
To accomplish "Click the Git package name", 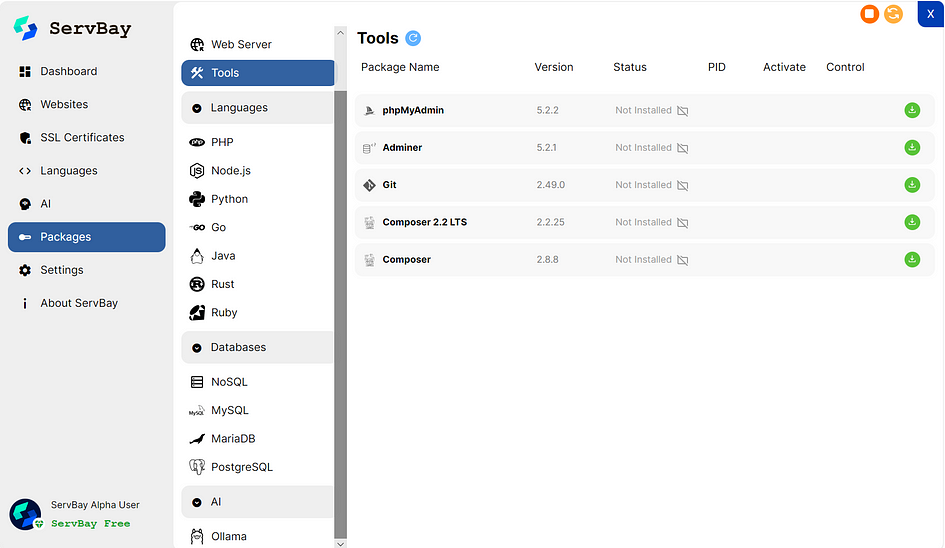I will click(389, 185).
